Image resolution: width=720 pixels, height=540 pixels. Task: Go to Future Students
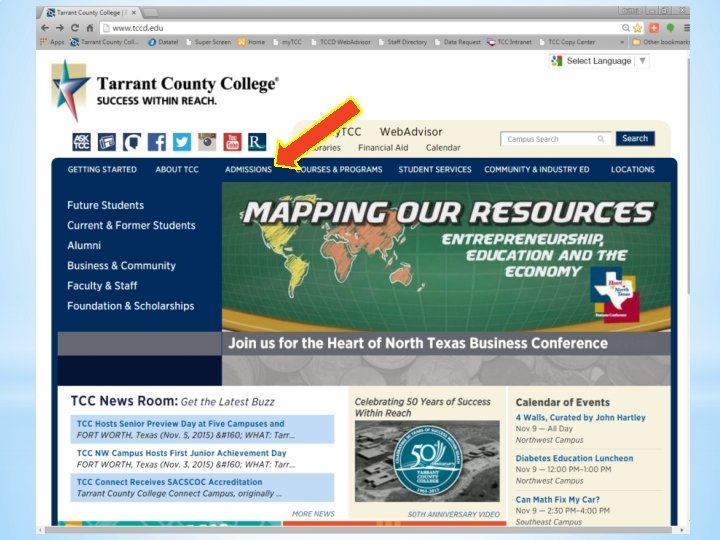tap(105, 205)
